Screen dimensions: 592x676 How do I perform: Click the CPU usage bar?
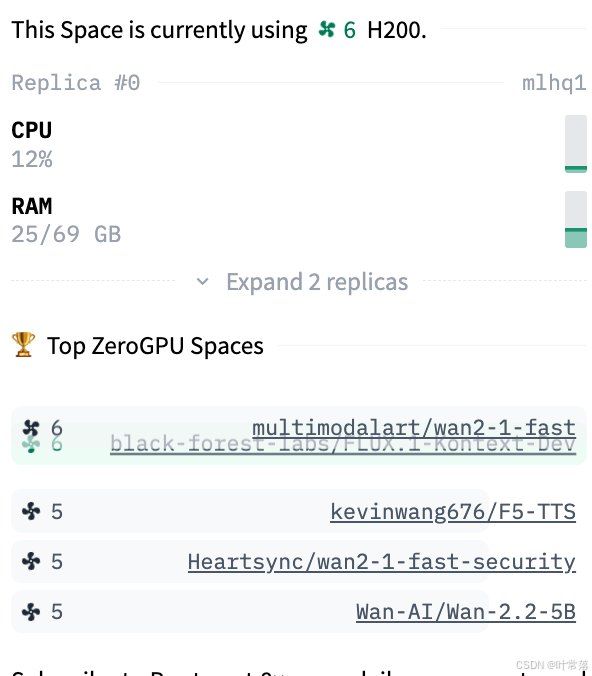coord(576,144)
